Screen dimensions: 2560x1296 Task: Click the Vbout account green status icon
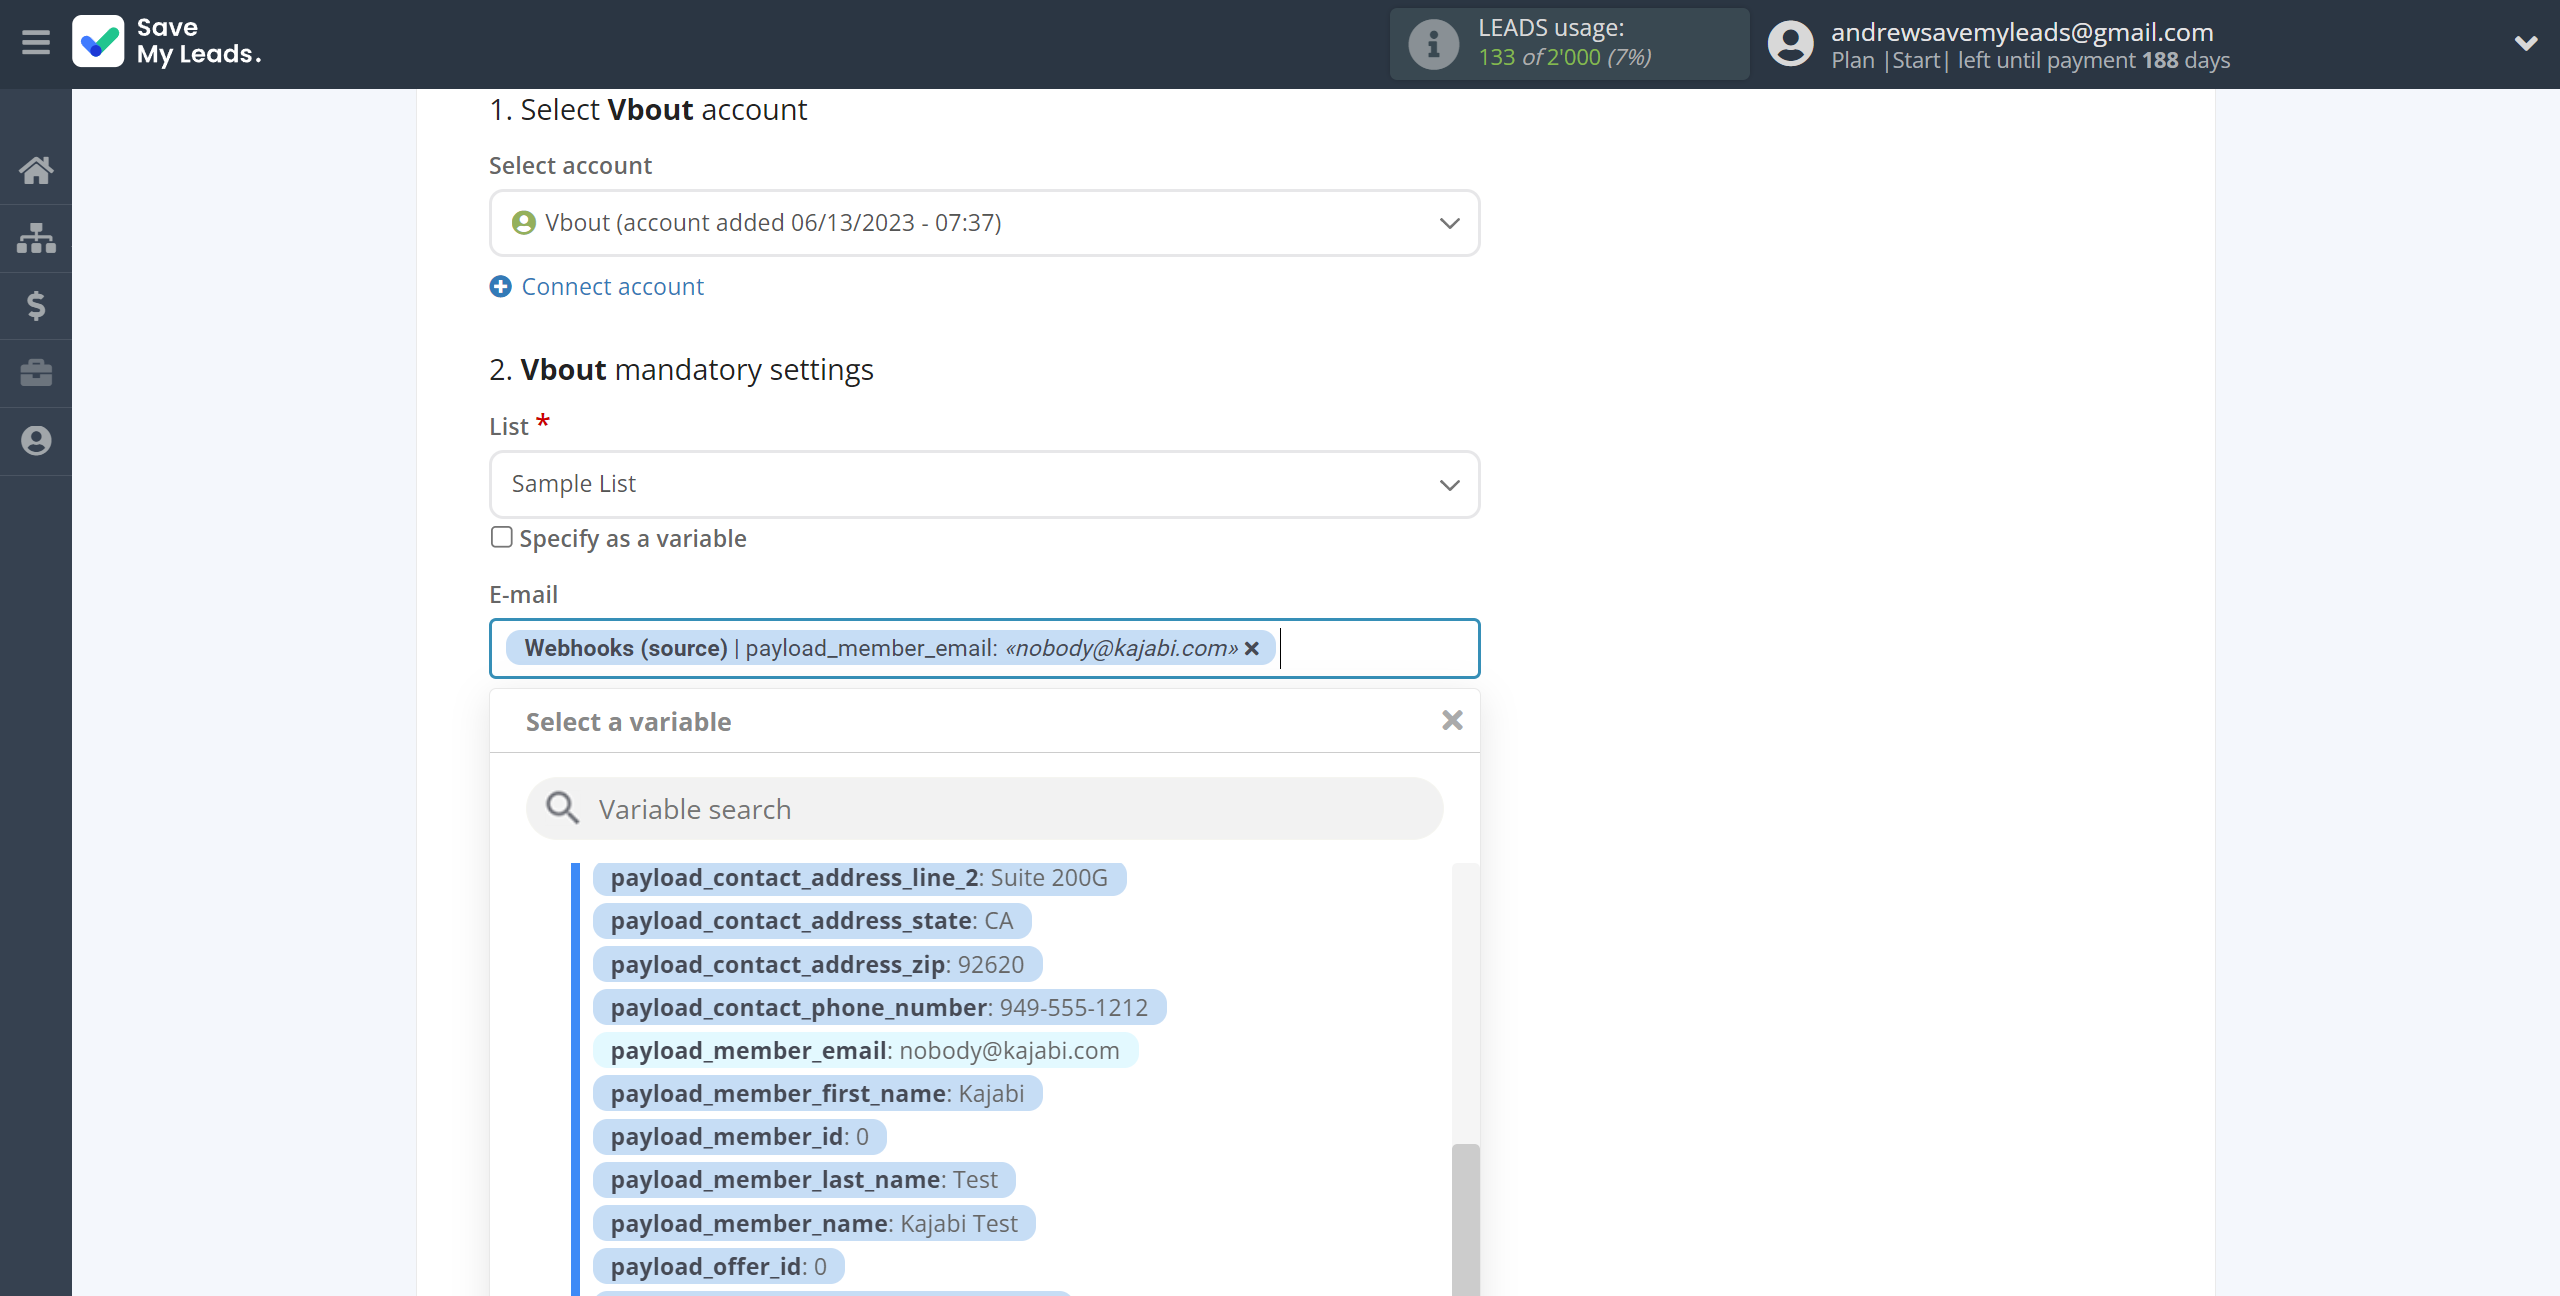click(523, 223)
